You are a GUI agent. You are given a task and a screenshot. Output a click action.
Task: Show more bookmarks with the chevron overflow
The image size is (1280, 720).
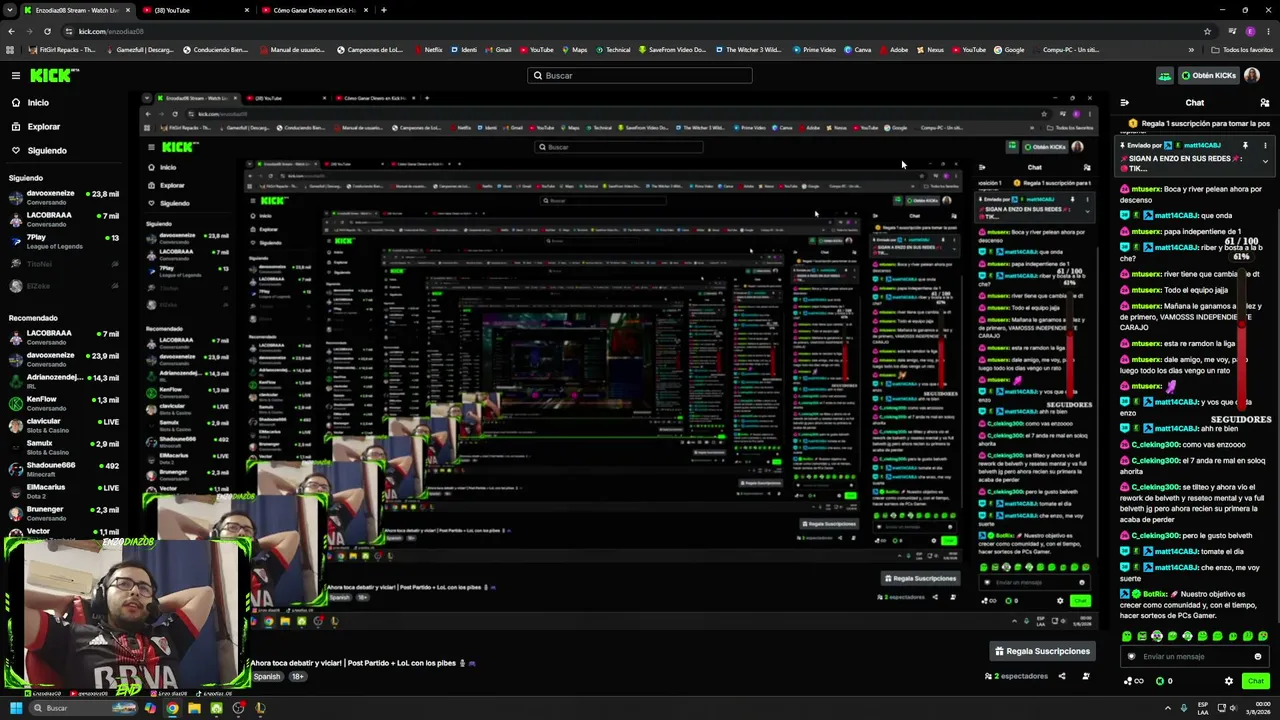tap(1191, 50)
